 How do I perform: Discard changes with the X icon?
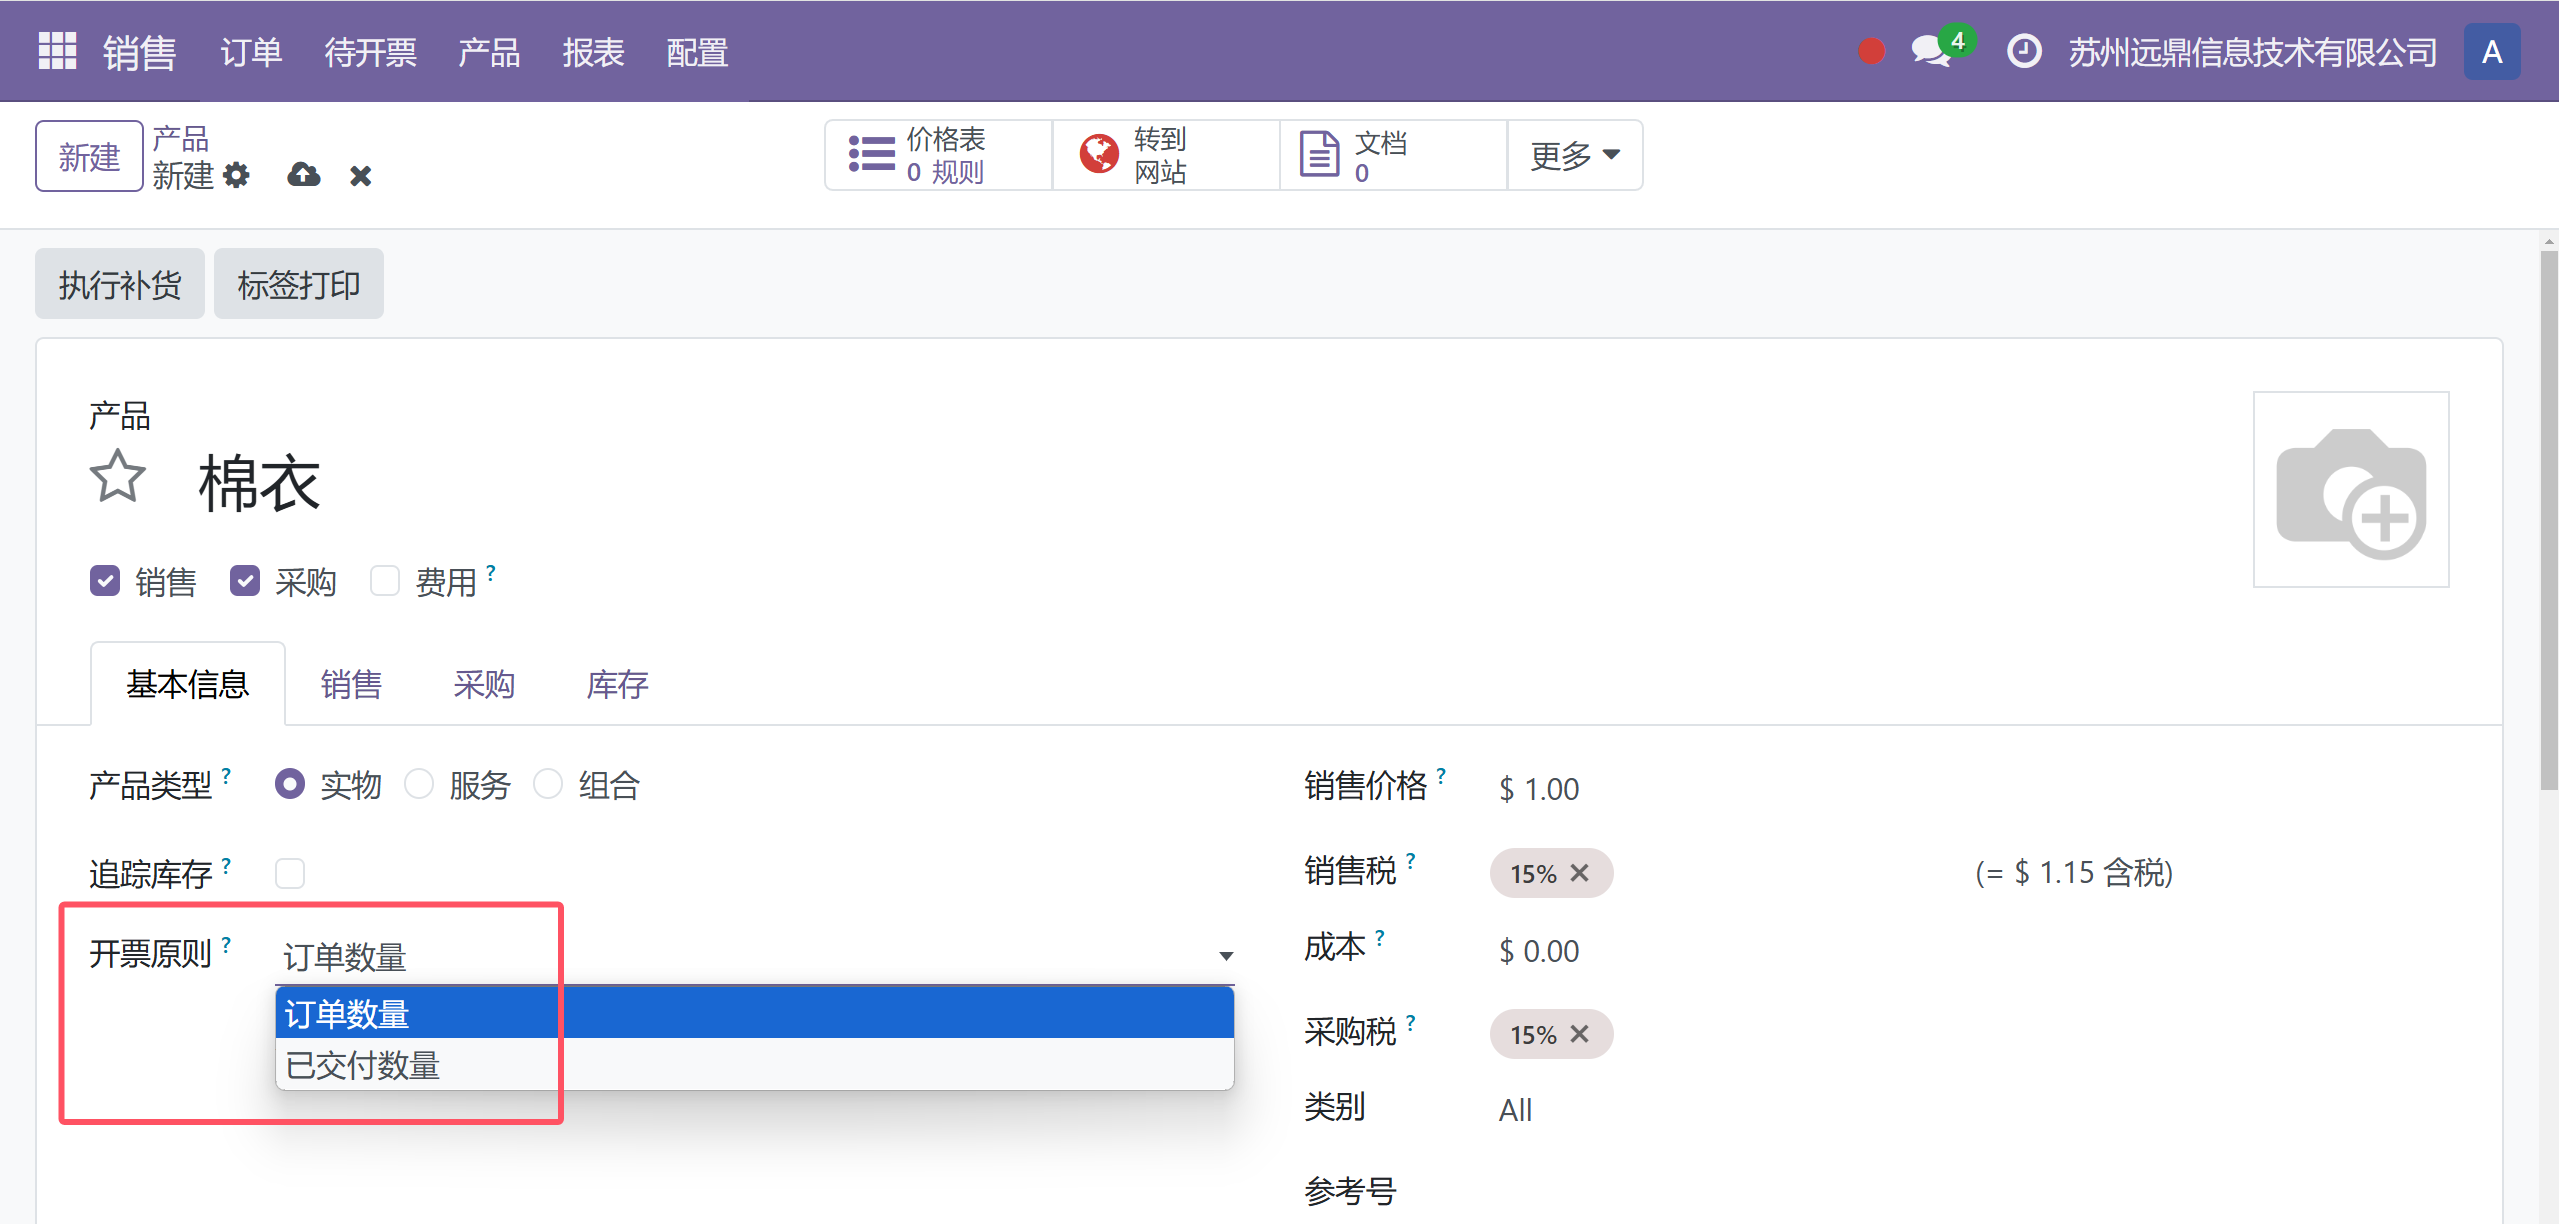pos(360,176)
